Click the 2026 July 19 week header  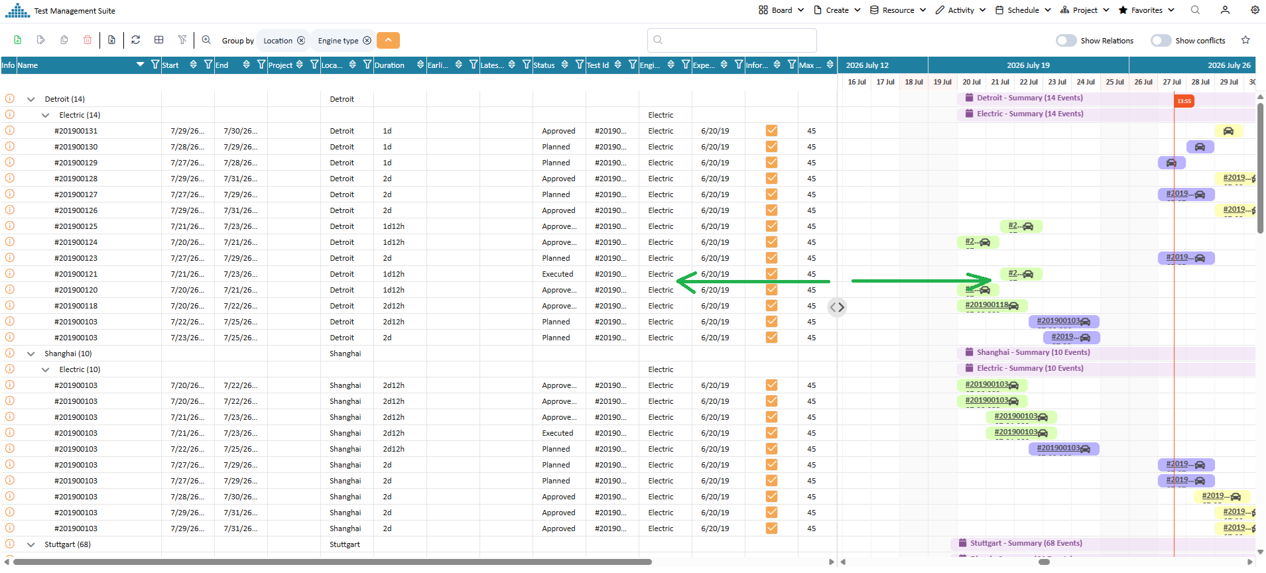pyautogui.click(x=1029, y=65)
